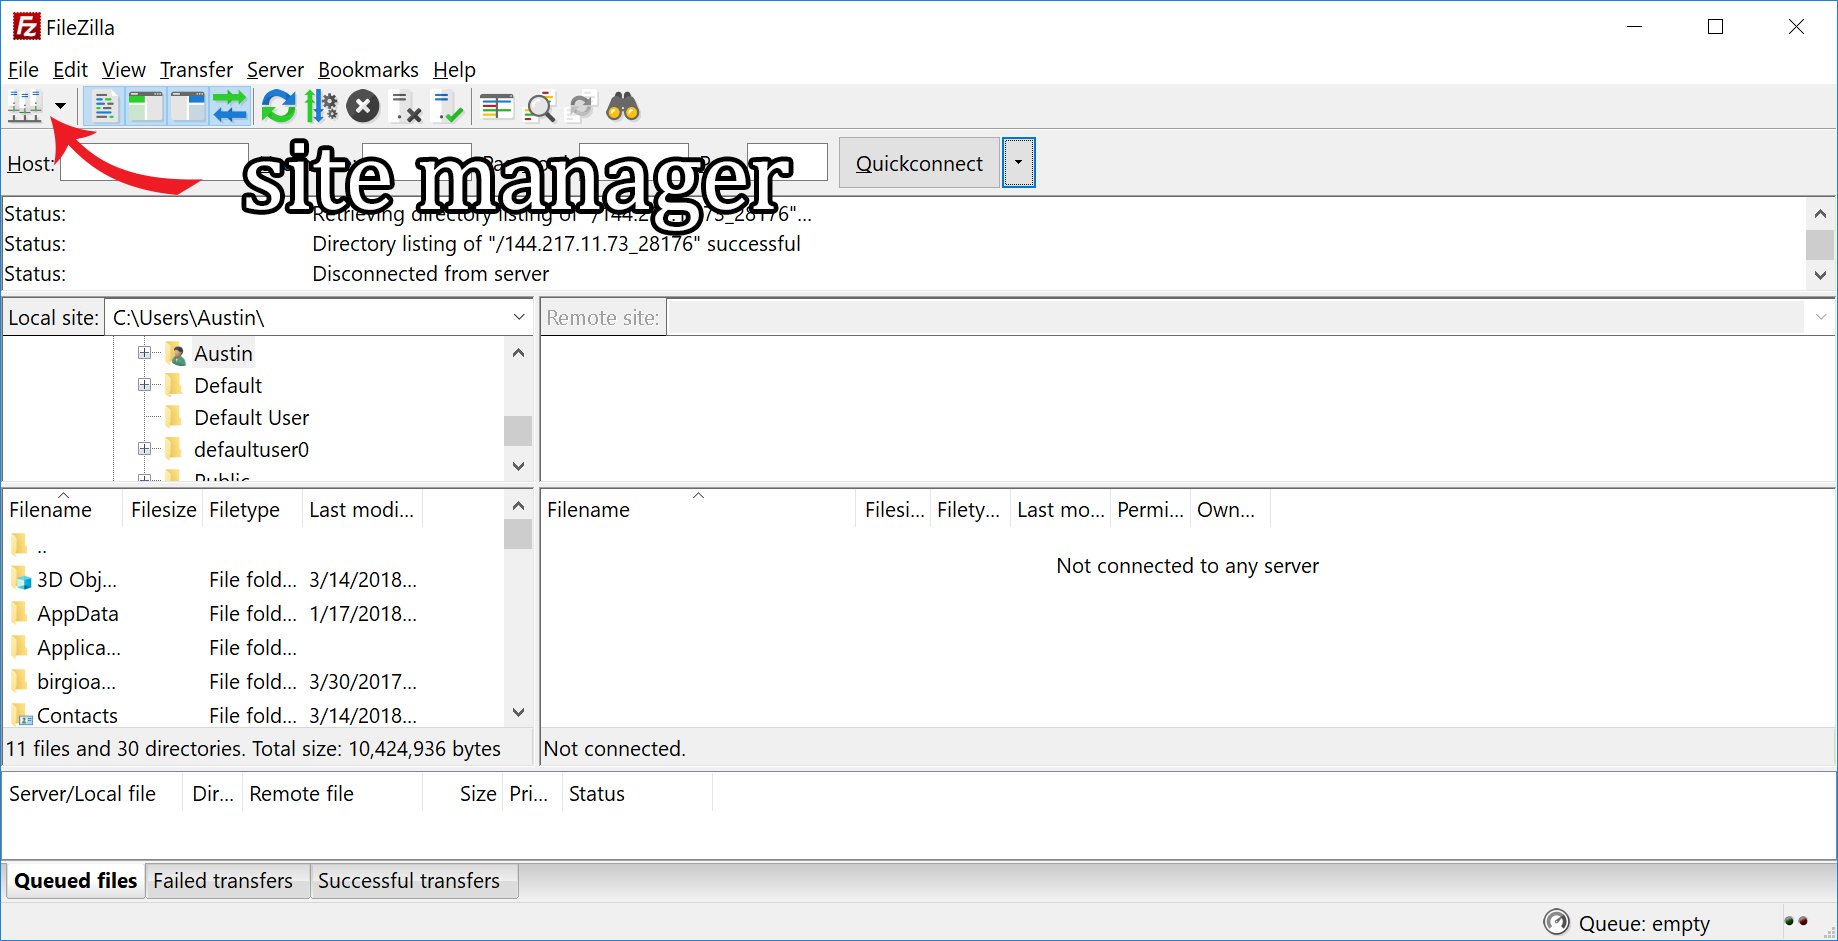Sort remote list by Owner column
Image resolution: width=1838 pixels, height=941 pixels.
coord(1230,509)
